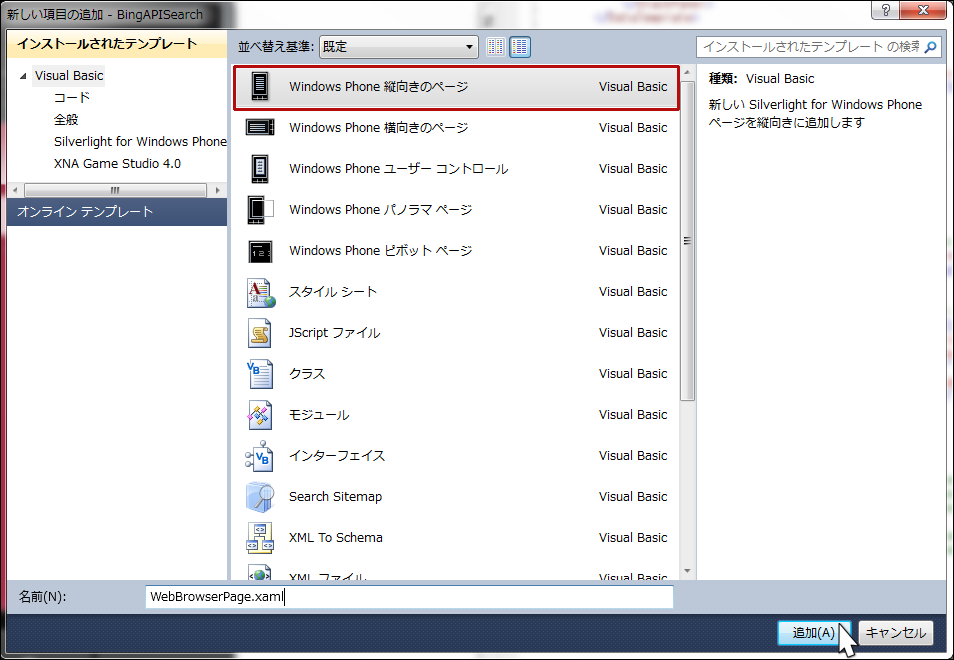
Task: Select XNA Game Studio 4.0 category
Action: coord(117,163)
